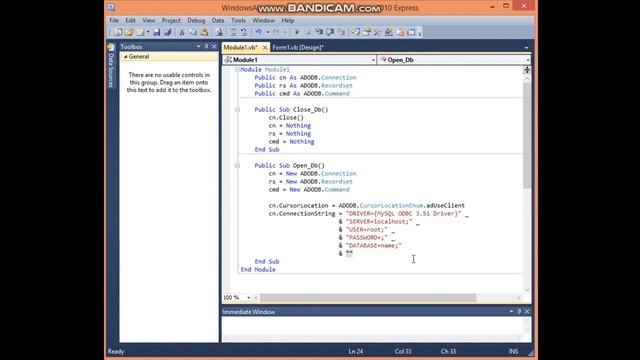640x360 pixels.
Task: Click the Undo arrow icon
Action: (258, 32)
